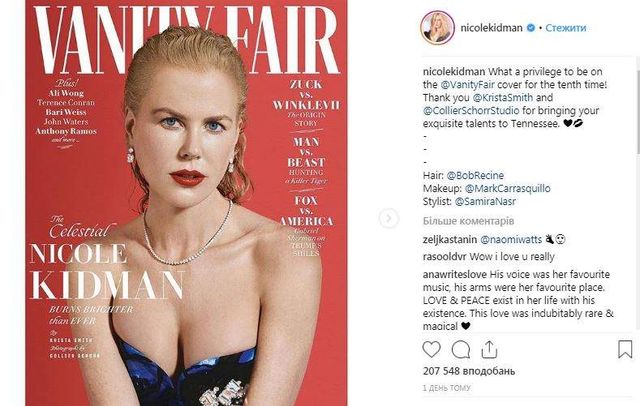The width and height of the screenshot is (640, 406).
Task: Open the @KristaSmith mention
Action: [x=502, y=98]
